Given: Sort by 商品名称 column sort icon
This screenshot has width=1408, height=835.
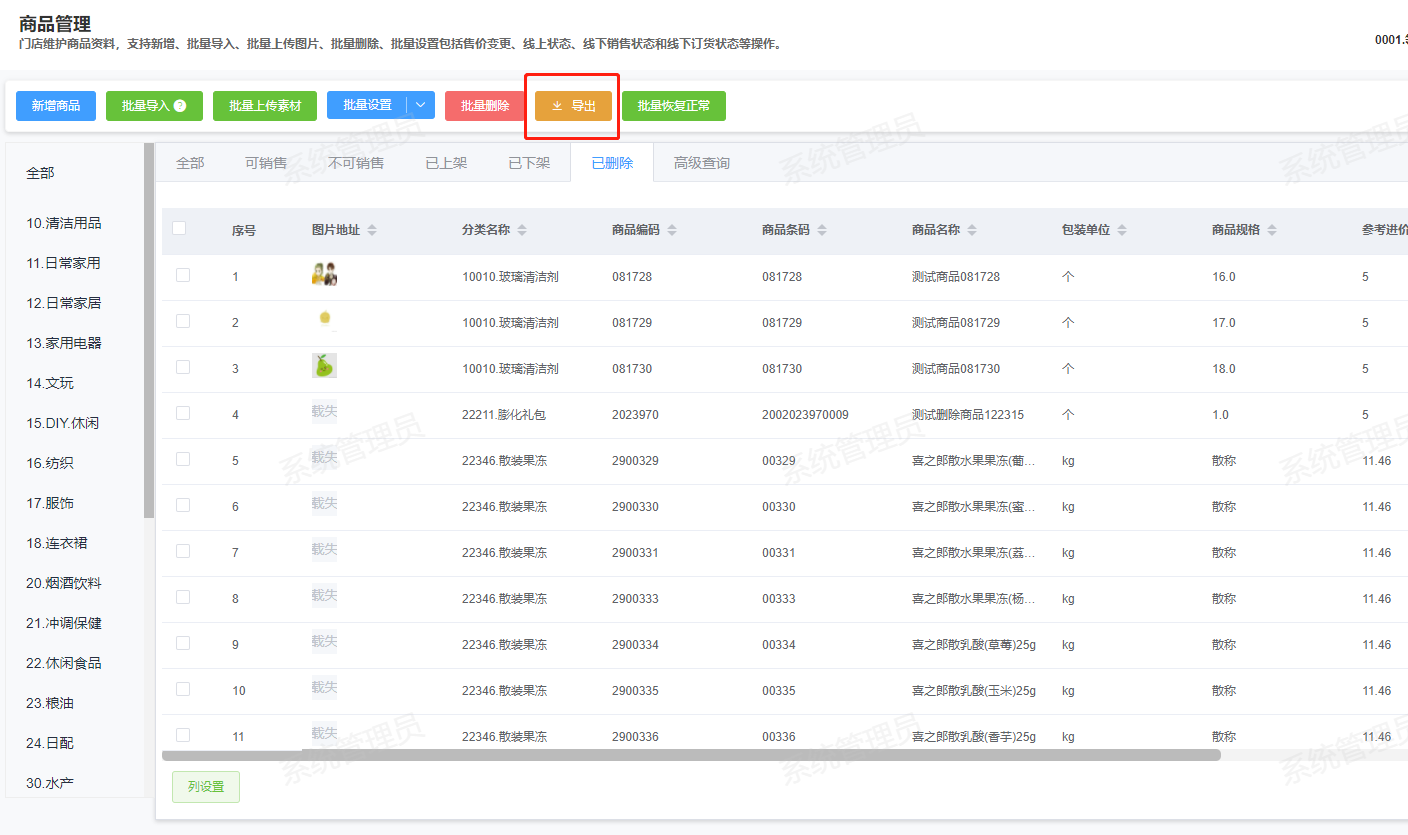Looking at the screenshot, I should click(x=972, y=230).
